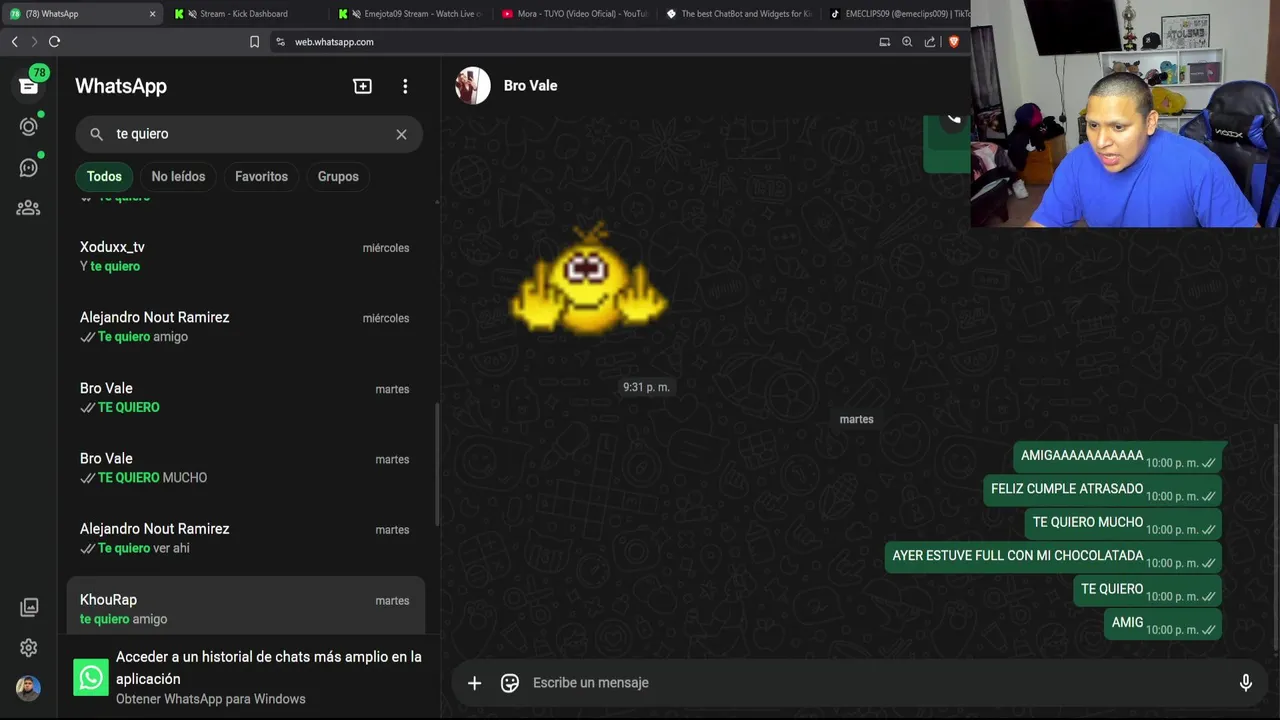Open your profile picture in sidebar
This screenshot has height=720, width=1280.
point(28,688)
